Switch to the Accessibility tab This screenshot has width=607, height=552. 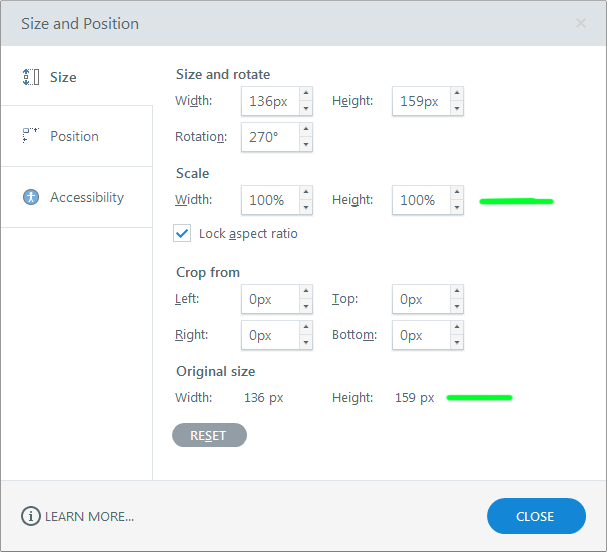coord(86,197)
